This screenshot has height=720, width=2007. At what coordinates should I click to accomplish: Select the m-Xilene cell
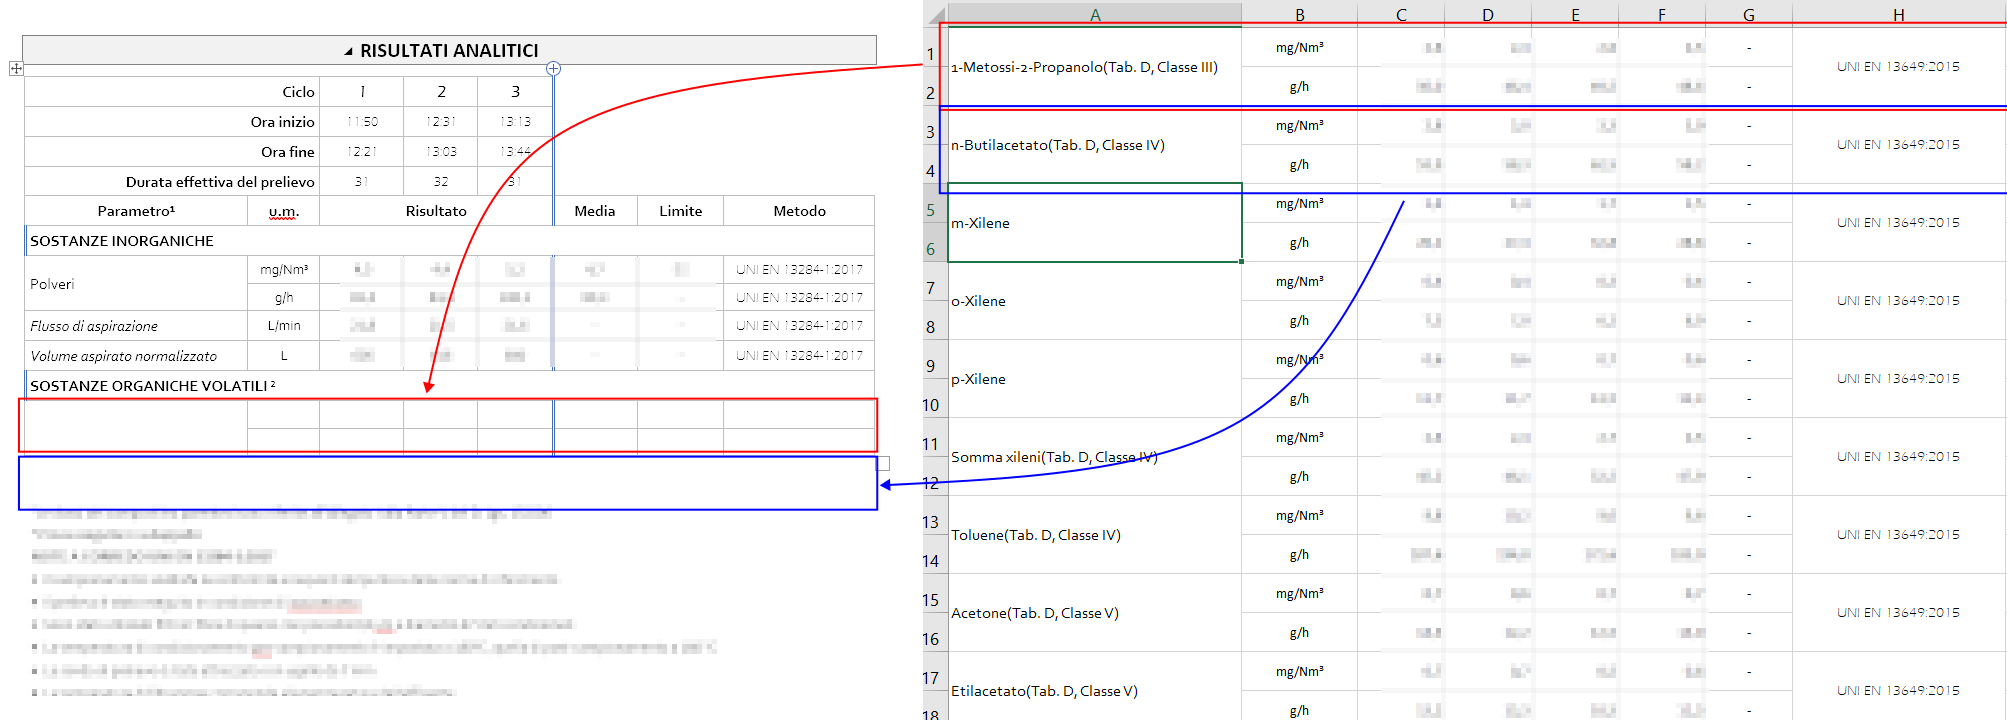(1095, 223)
